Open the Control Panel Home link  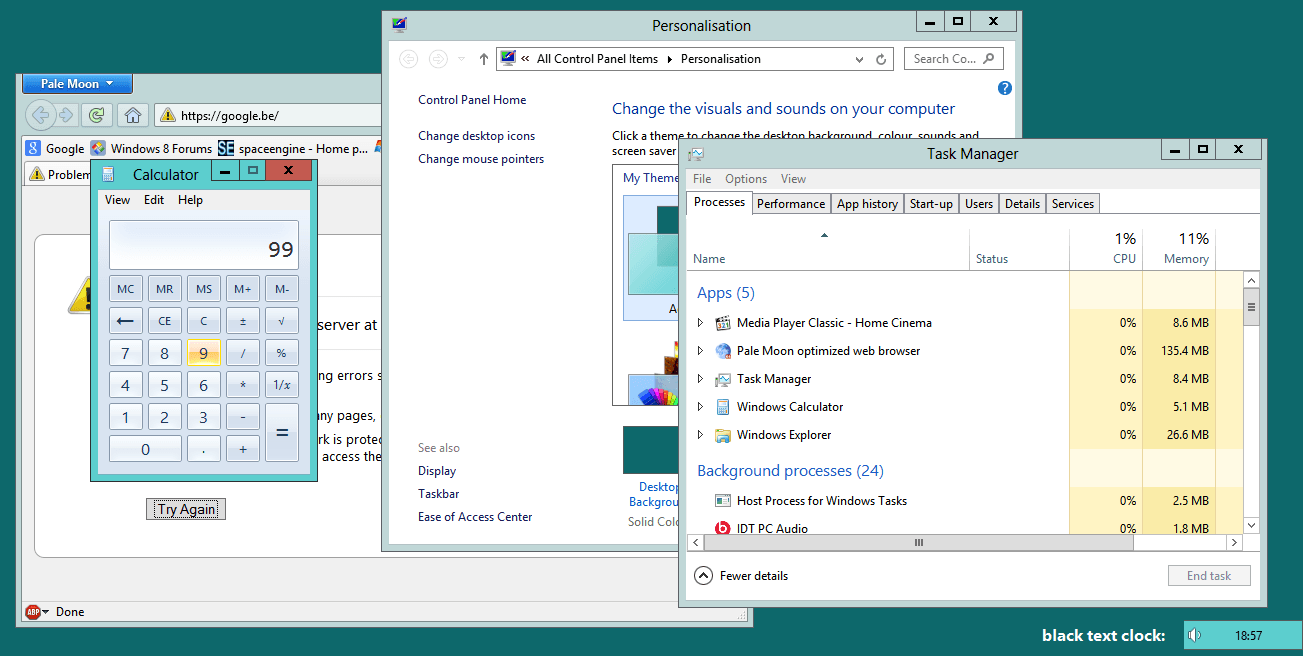click(472, 100)
